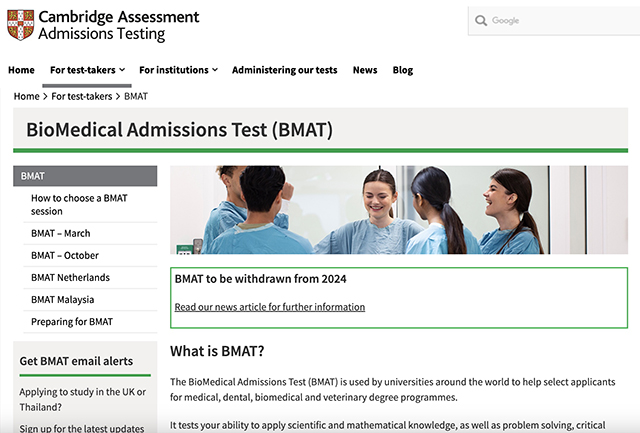Open the News page
The width and height of the screenshot is (640, 433).
(x=365, y=70)
